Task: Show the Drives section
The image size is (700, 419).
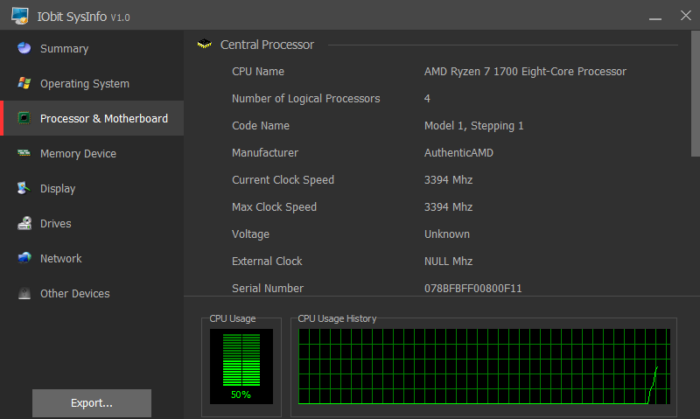Action: click(92, 224)
